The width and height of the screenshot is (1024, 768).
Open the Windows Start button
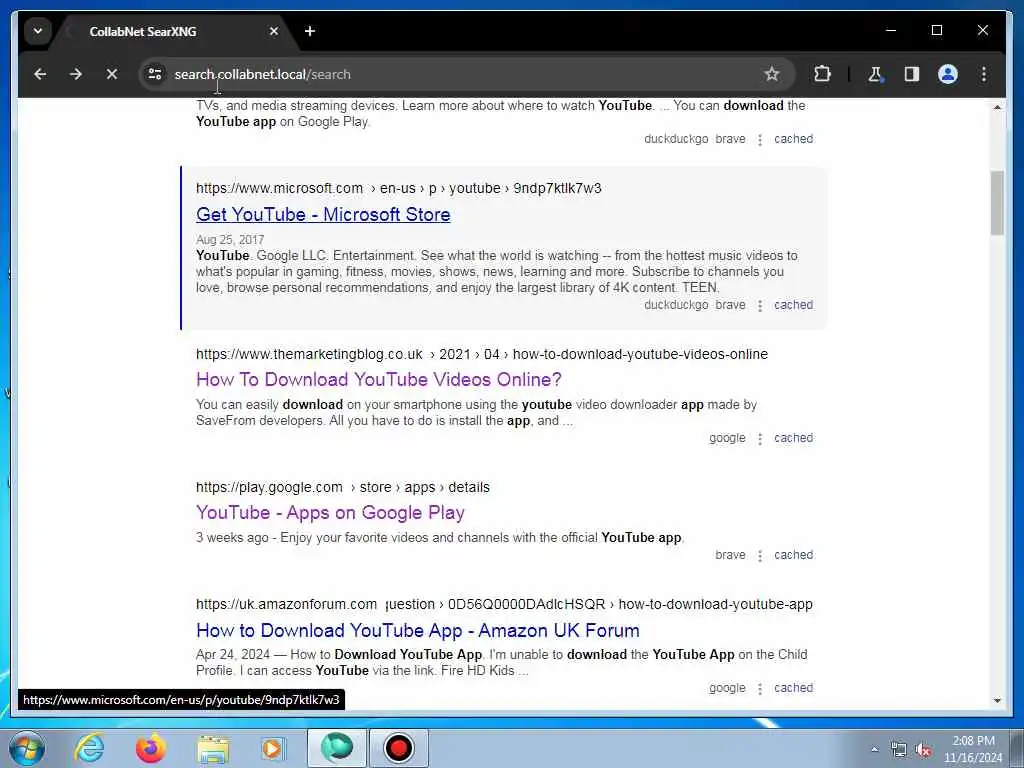pyautogui.click(x=27, y=748)
